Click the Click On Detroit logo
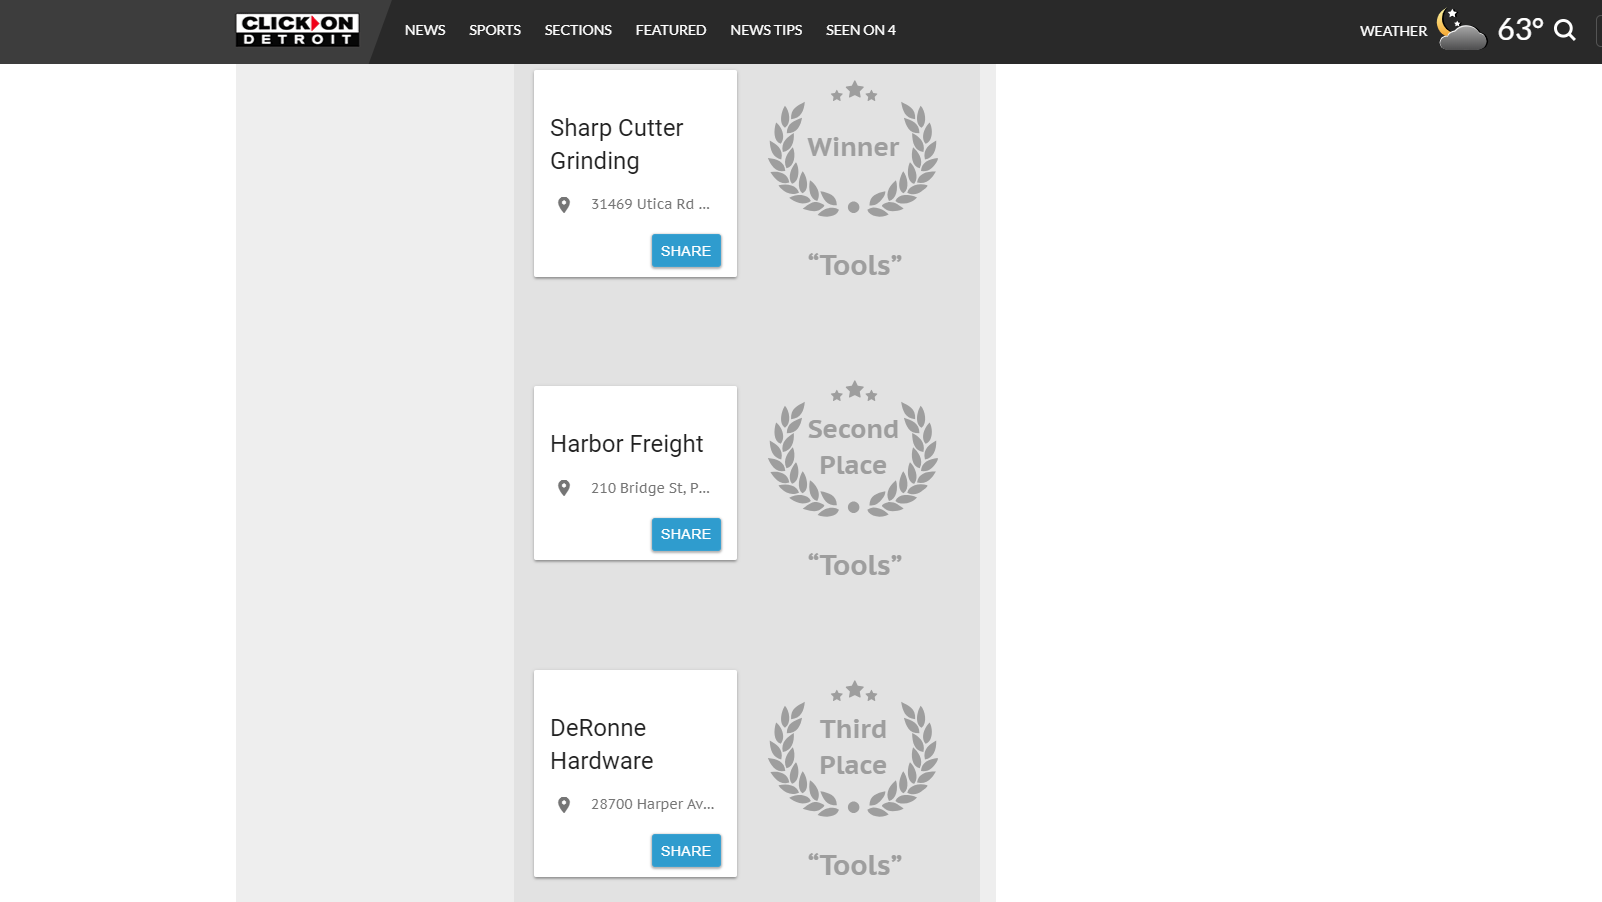This screenshot has height=902, width=1602. pos(297,30)
